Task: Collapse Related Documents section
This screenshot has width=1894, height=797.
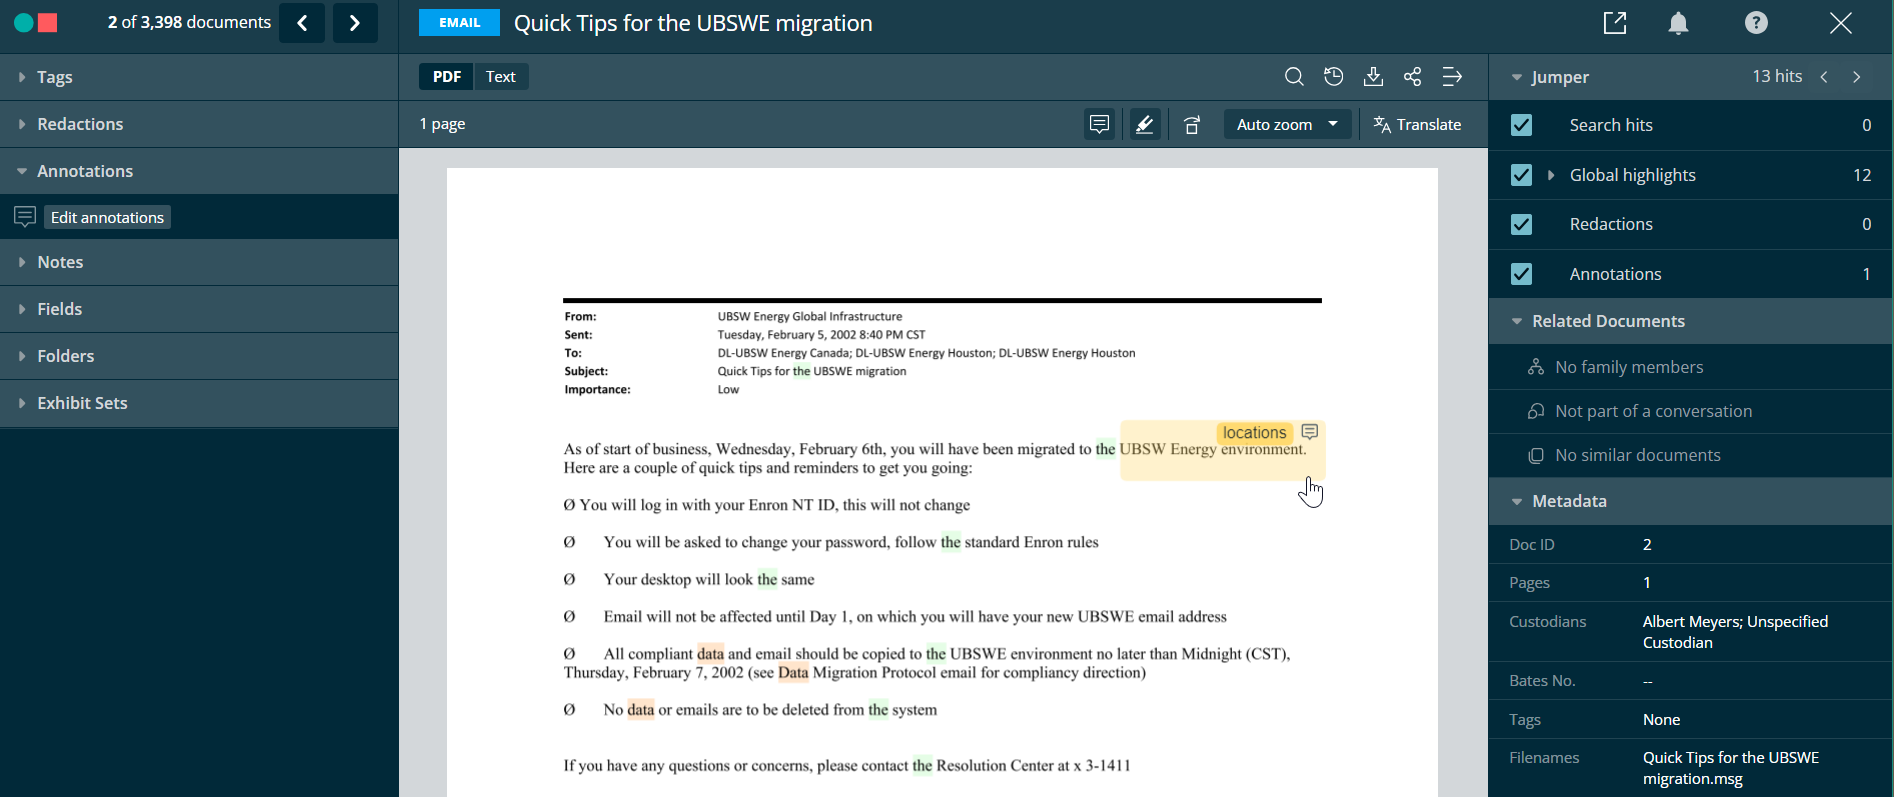Action: point(1517,321)
